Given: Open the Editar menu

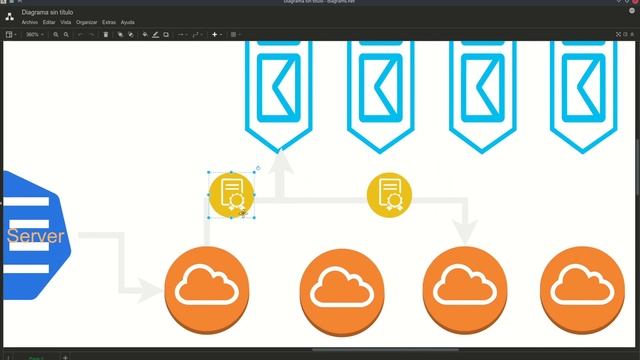Looking at the screenshot, I should (49, 22).
